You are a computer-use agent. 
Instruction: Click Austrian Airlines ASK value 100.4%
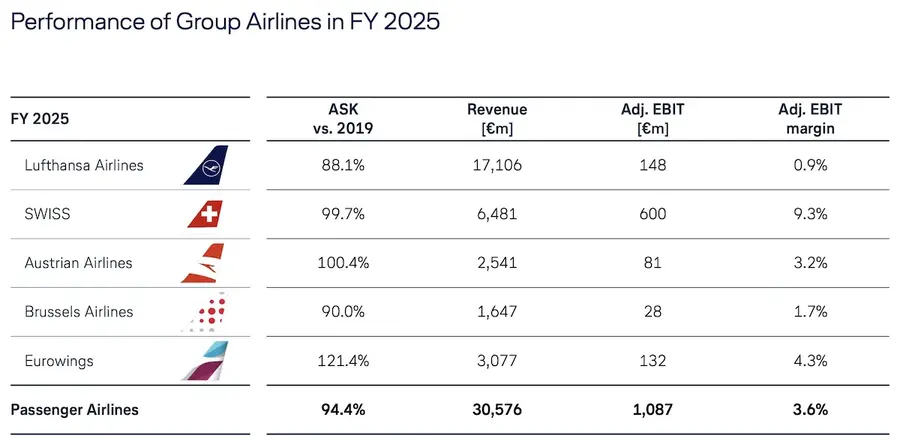(343, 263)
